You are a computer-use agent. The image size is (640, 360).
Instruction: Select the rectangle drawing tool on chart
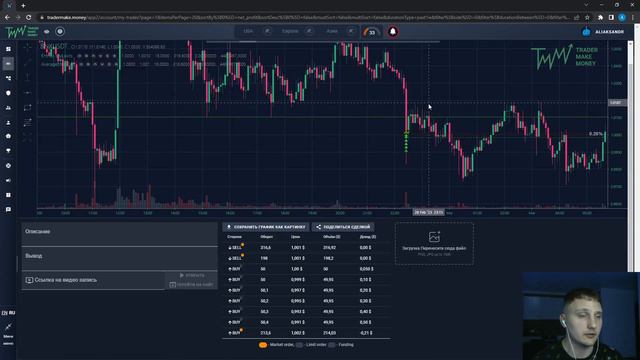[27, 108]
